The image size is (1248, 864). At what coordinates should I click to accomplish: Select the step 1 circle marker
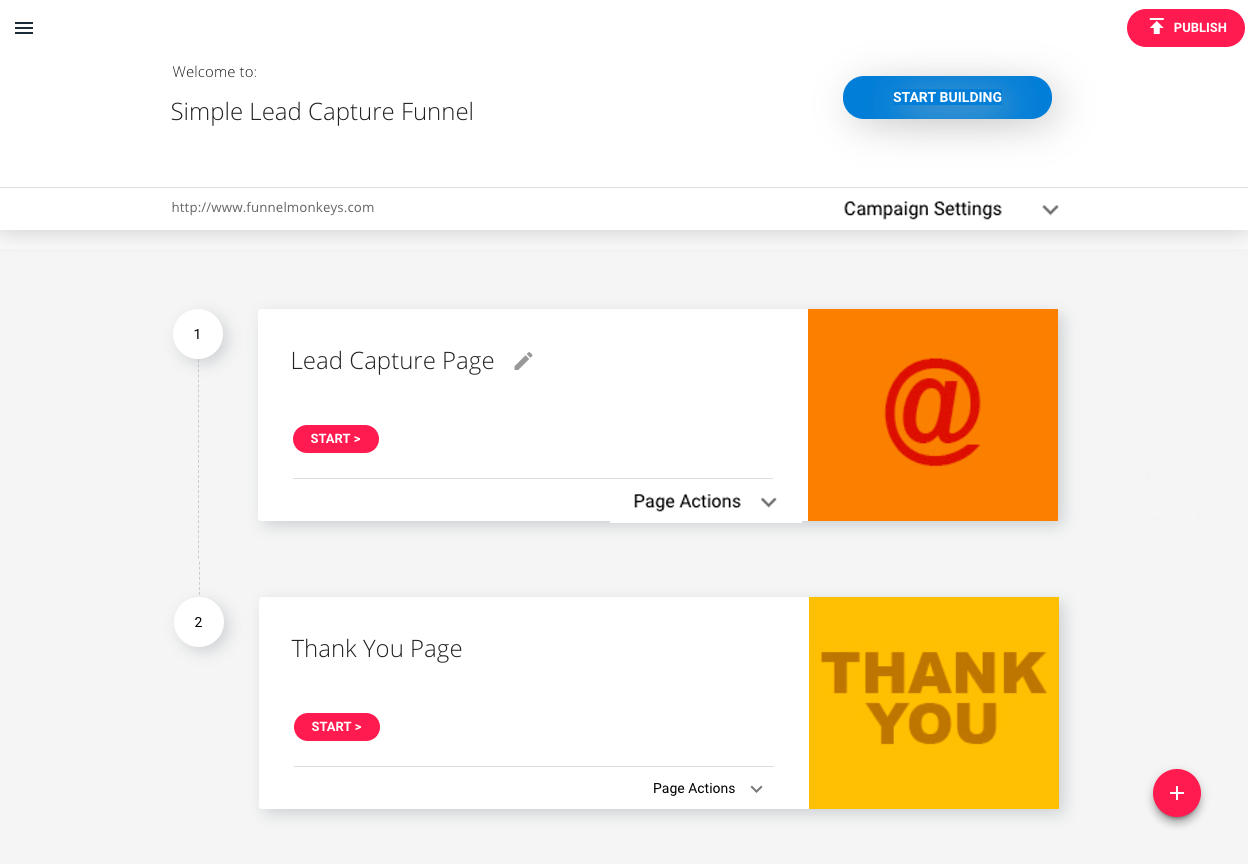click(197, 334)
